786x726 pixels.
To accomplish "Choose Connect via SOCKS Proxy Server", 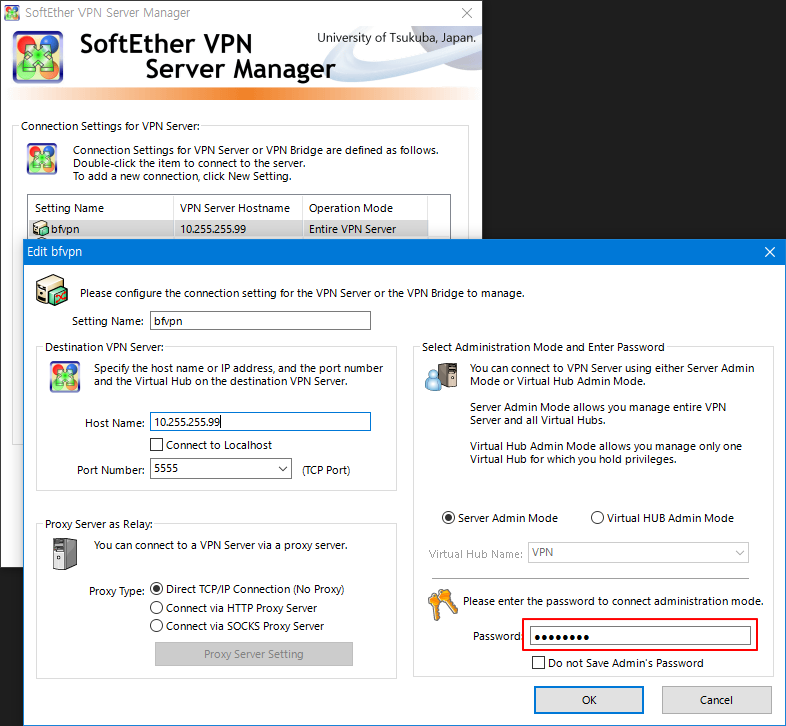I will 157,626.
